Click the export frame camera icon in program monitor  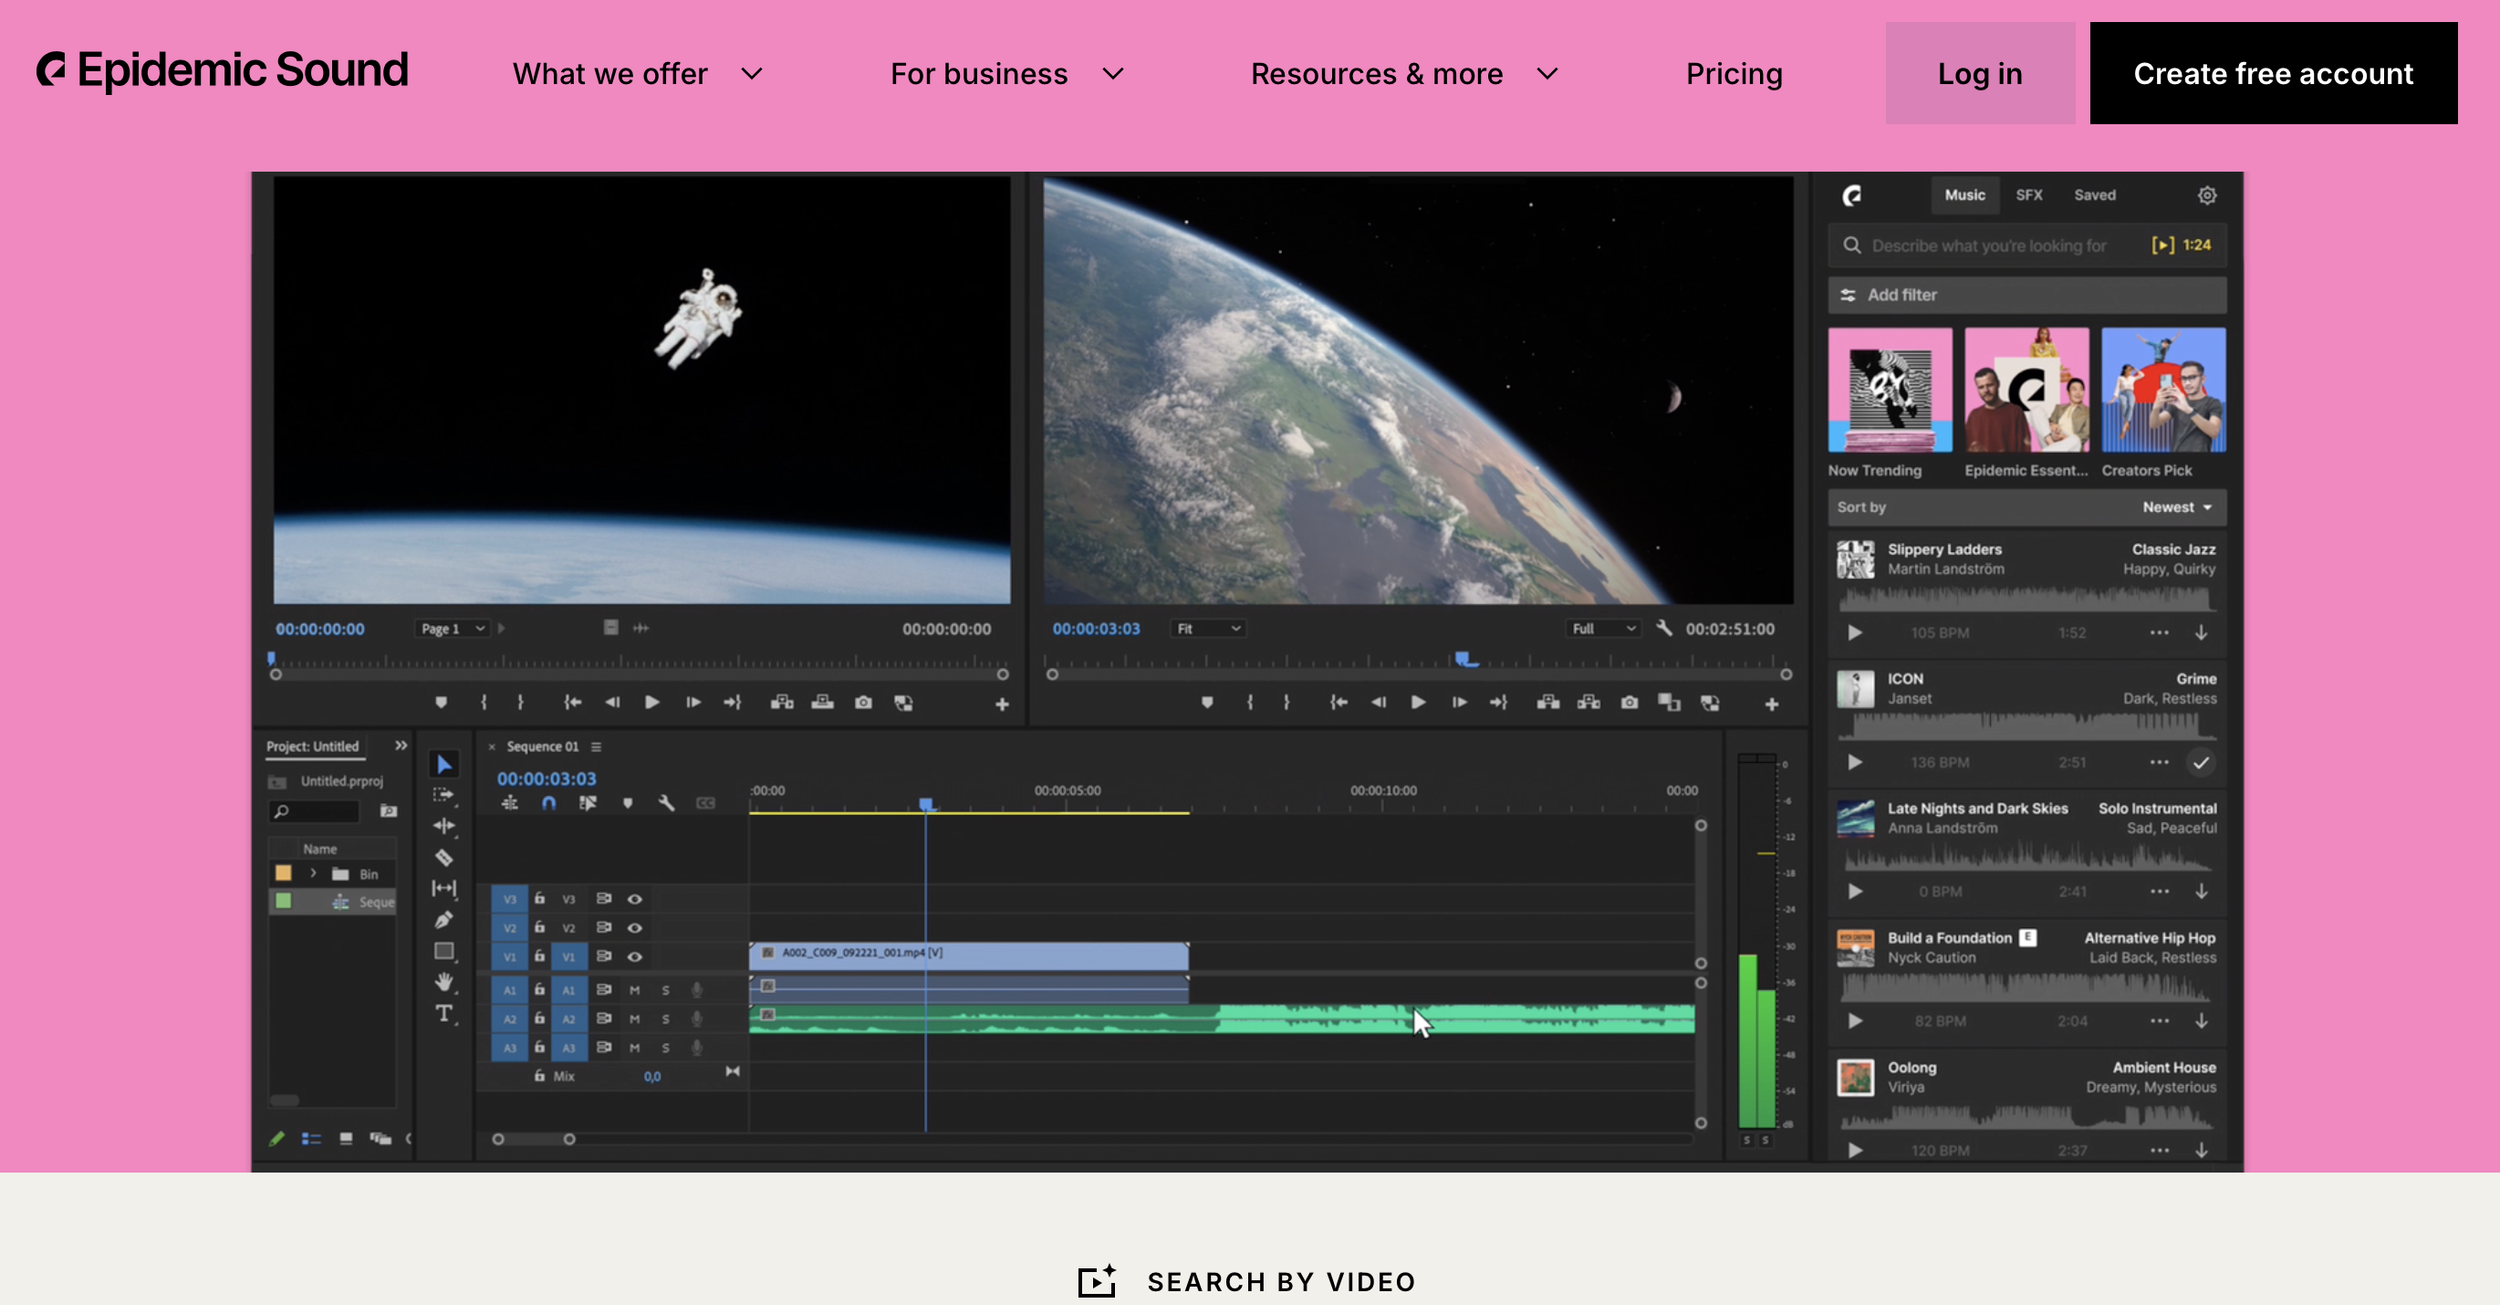1629,703
